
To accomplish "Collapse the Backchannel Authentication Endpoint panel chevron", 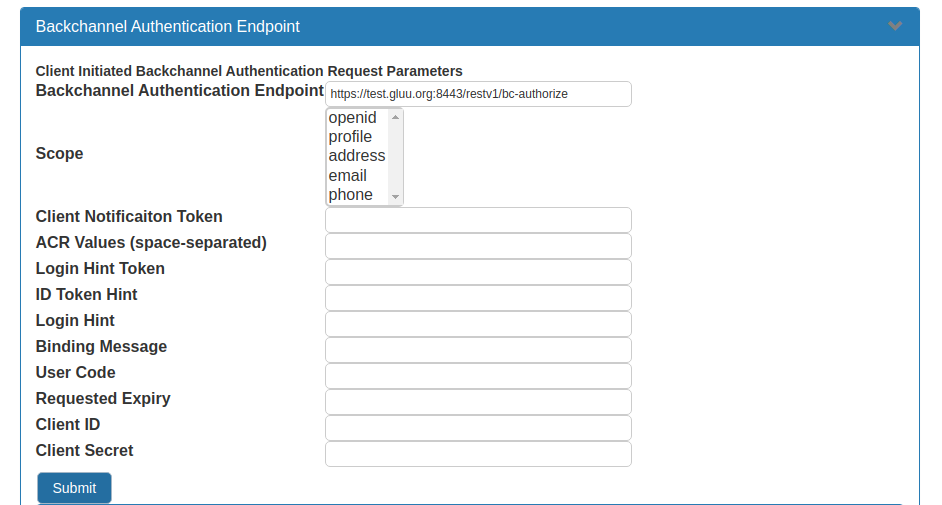I will click(x=895, y=26).
